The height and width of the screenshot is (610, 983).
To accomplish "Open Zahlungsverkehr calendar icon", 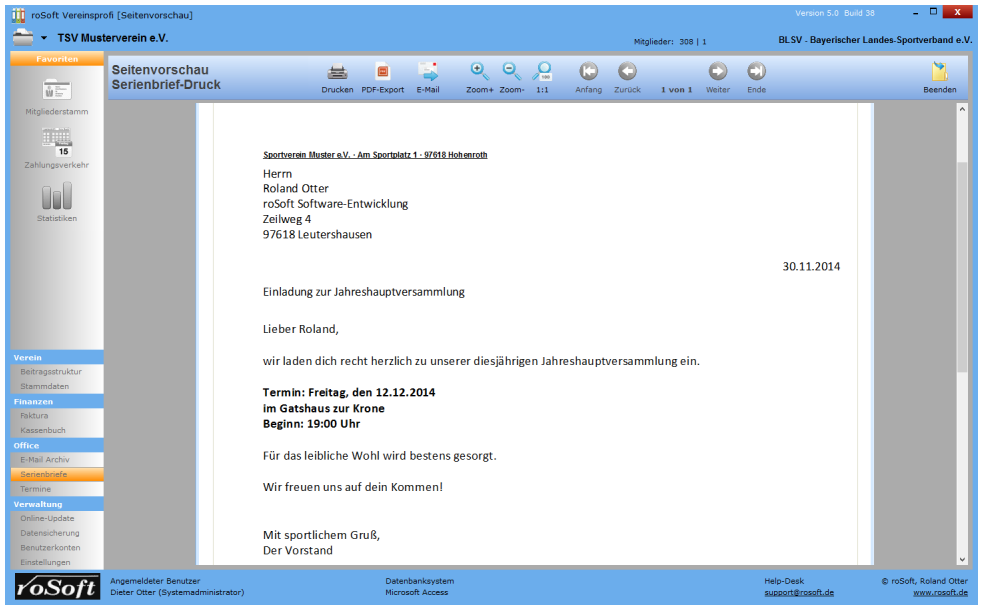I will (56, 143).
